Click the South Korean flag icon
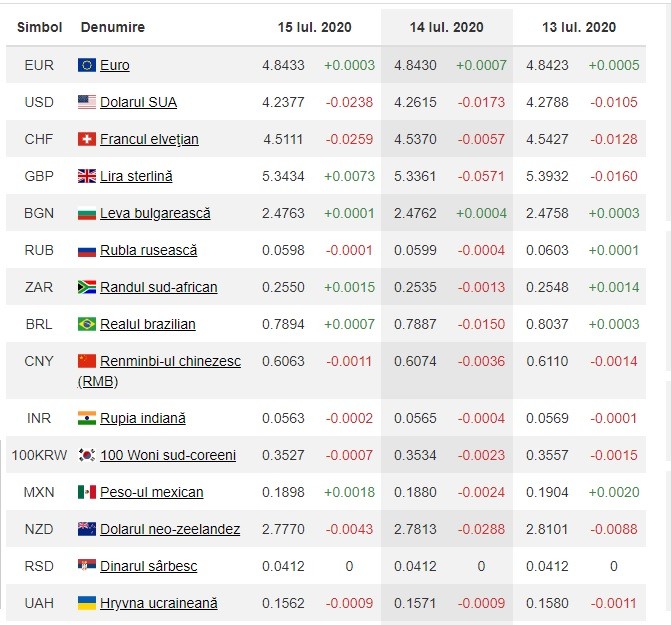 pos(87,455)
